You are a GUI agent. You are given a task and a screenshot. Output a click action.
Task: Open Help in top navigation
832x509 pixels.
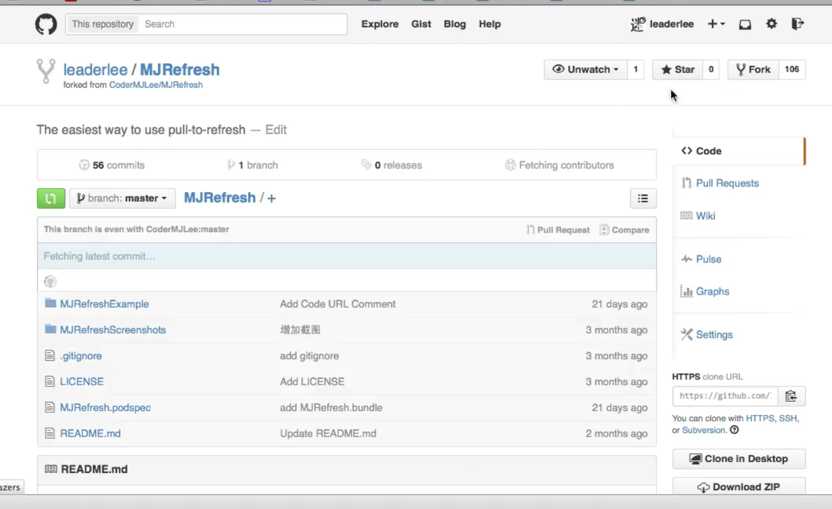coord(490,24)
